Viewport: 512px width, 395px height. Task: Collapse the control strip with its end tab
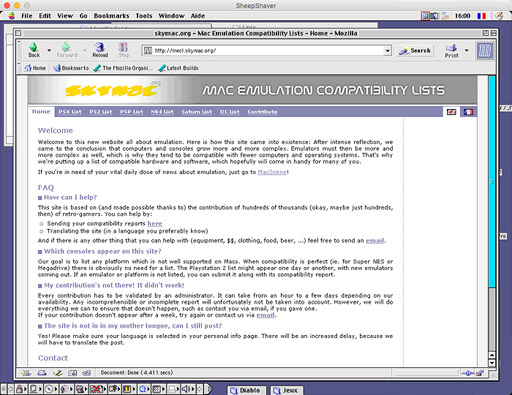coord(209,389)
